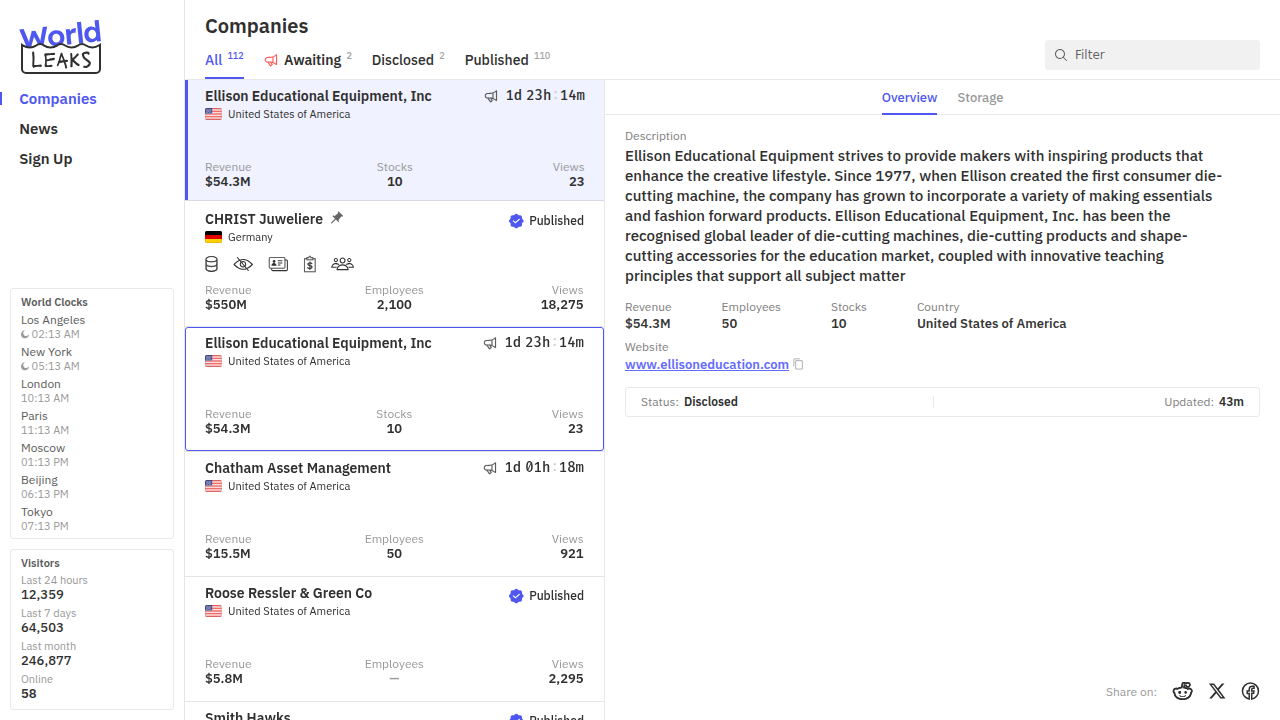Click crossed-eye icon in CHRIST Juweliere card
1280x720 pixels.
click(x=243, y=264)
